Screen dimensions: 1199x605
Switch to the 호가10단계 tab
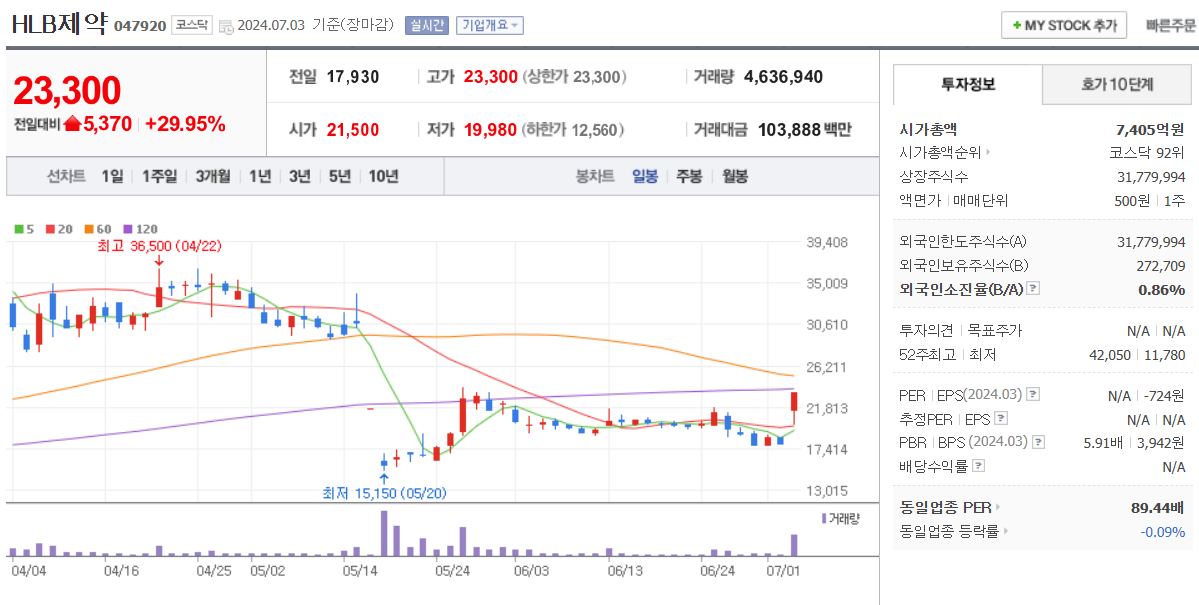point(1117,85)
